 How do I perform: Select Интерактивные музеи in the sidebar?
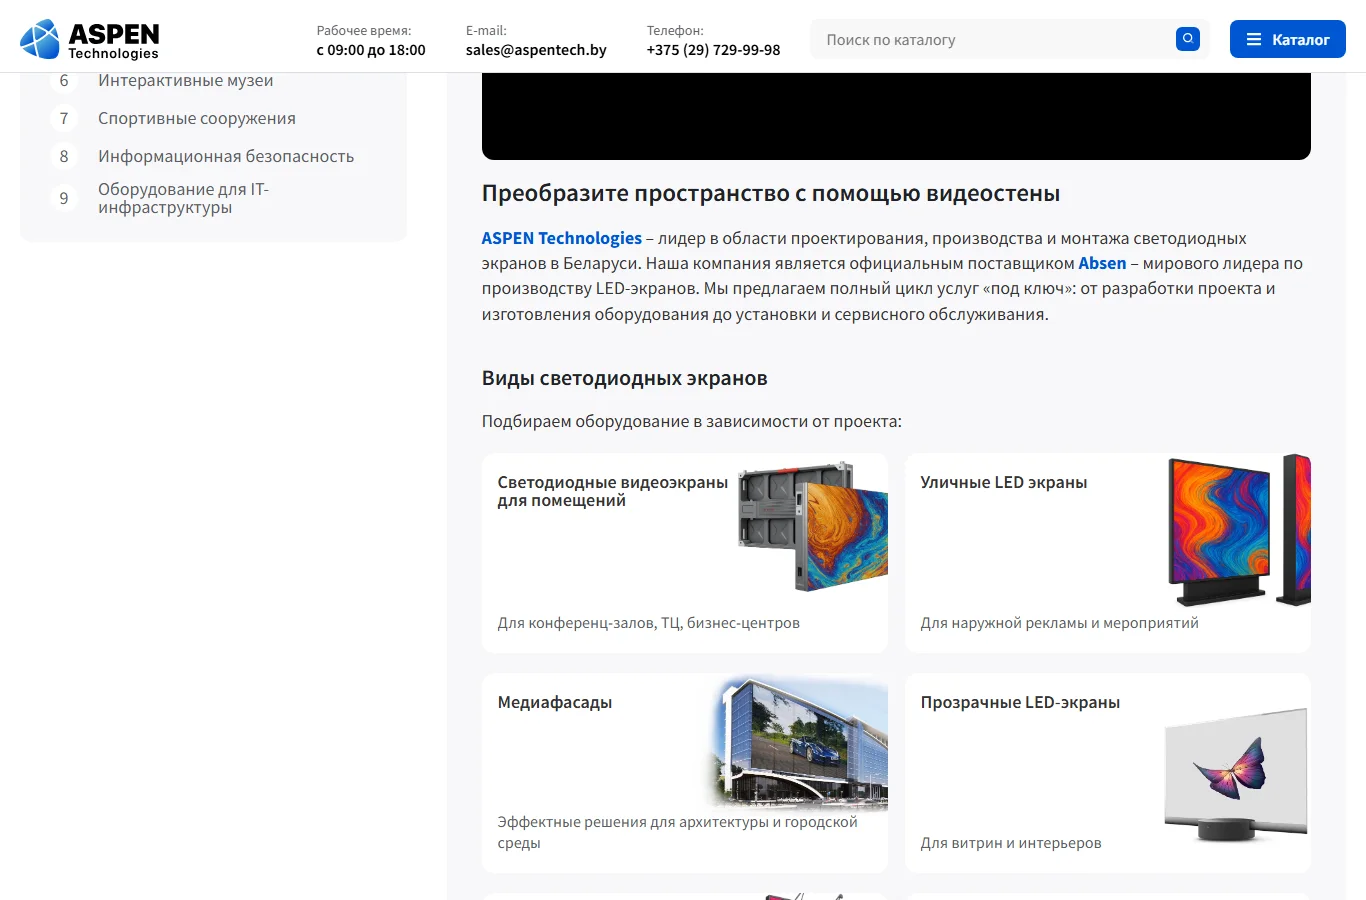click(x=186, y=80)
